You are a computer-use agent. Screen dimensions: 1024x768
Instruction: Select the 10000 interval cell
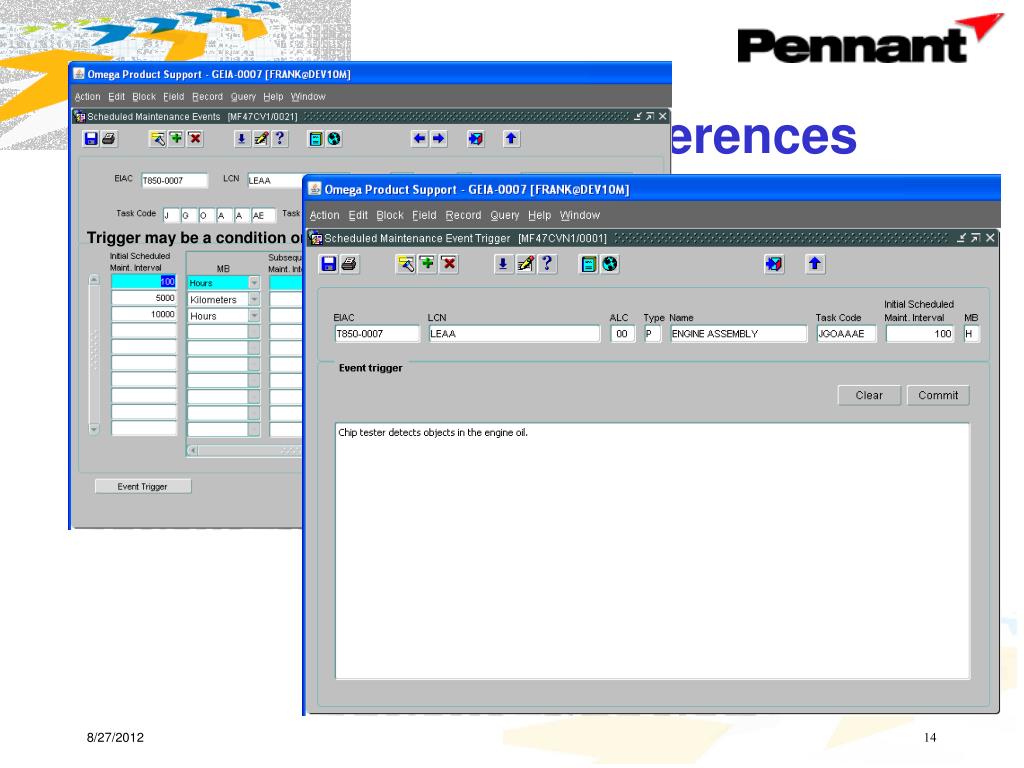(x=144, y=315)
